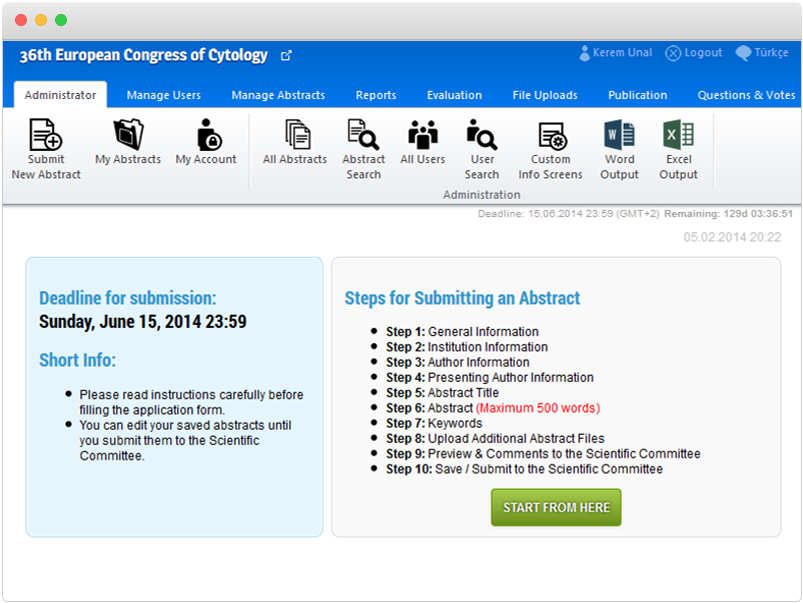Click the 'Step 7: Keywords' text
The image size is (803, 603).
[x=434, y=423]
